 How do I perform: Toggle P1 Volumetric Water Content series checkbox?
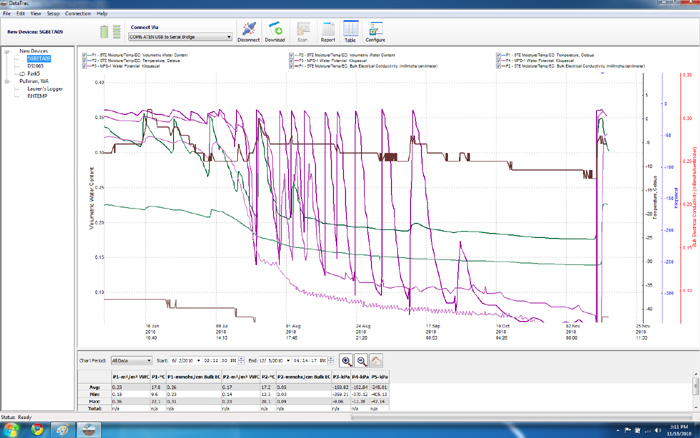84,55
